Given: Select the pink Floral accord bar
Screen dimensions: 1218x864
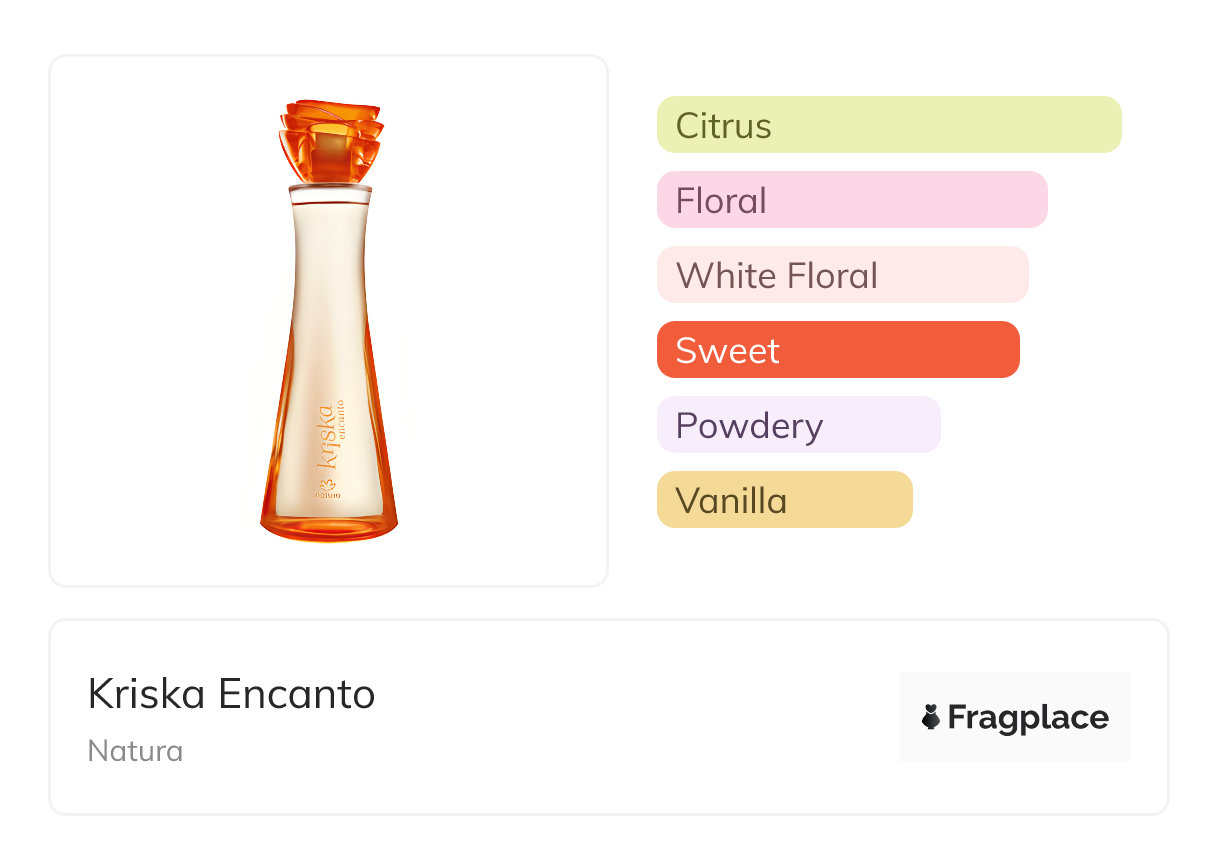Looking at the screenshot, I should coord(852,200).
